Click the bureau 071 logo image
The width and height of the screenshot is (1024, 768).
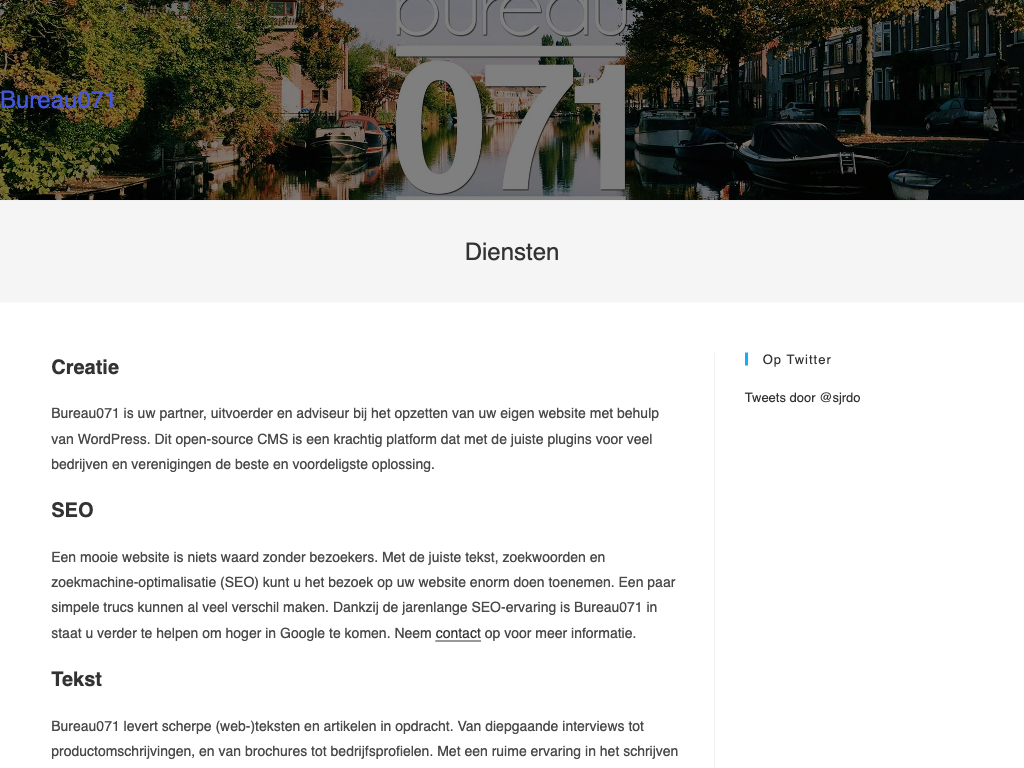511,99
